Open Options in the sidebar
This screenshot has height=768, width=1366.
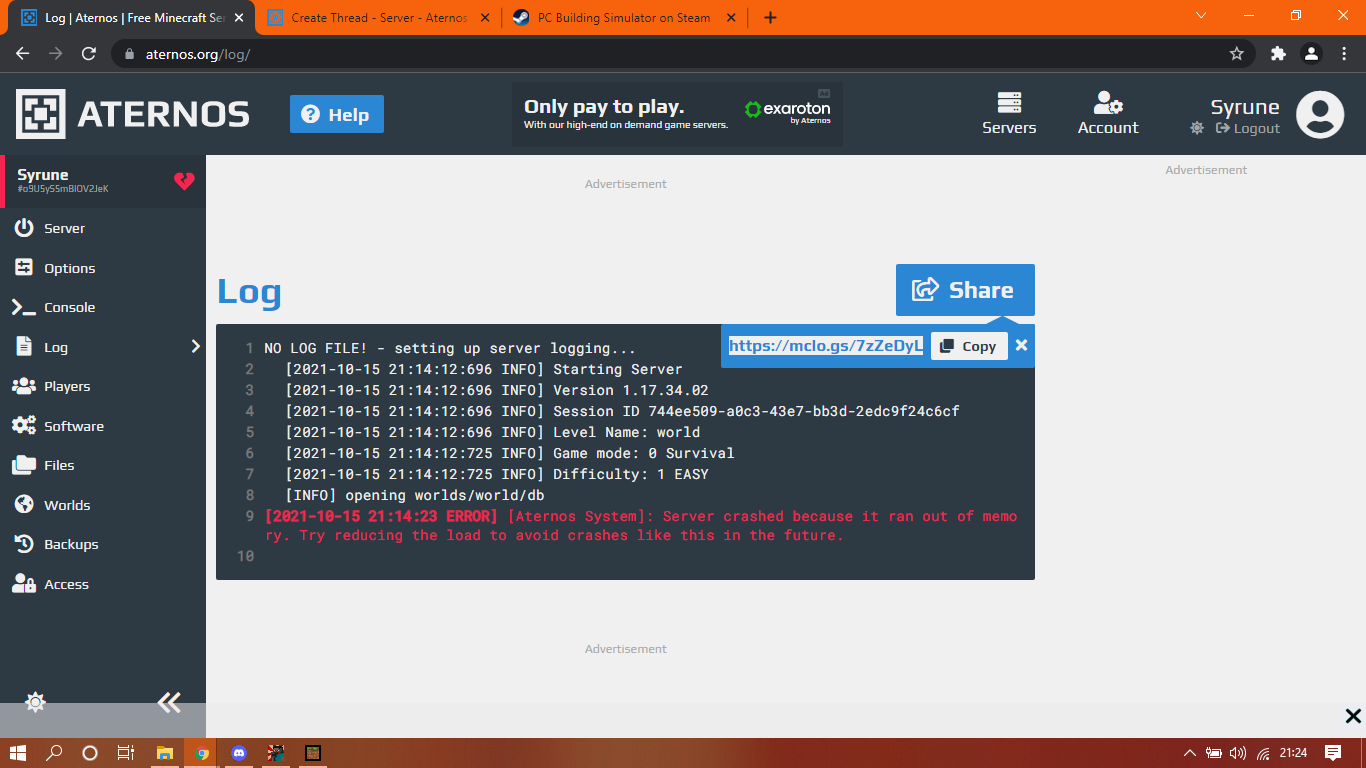103,268
